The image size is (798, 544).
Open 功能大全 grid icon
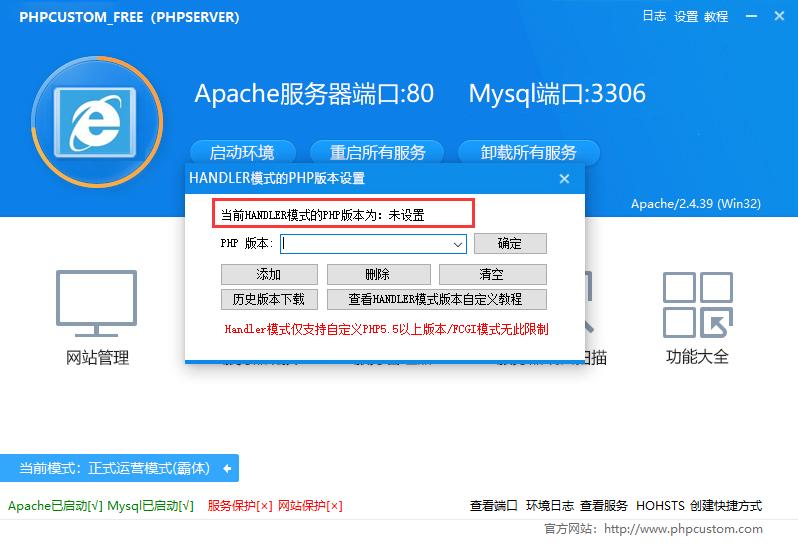[x=698, y=305]
